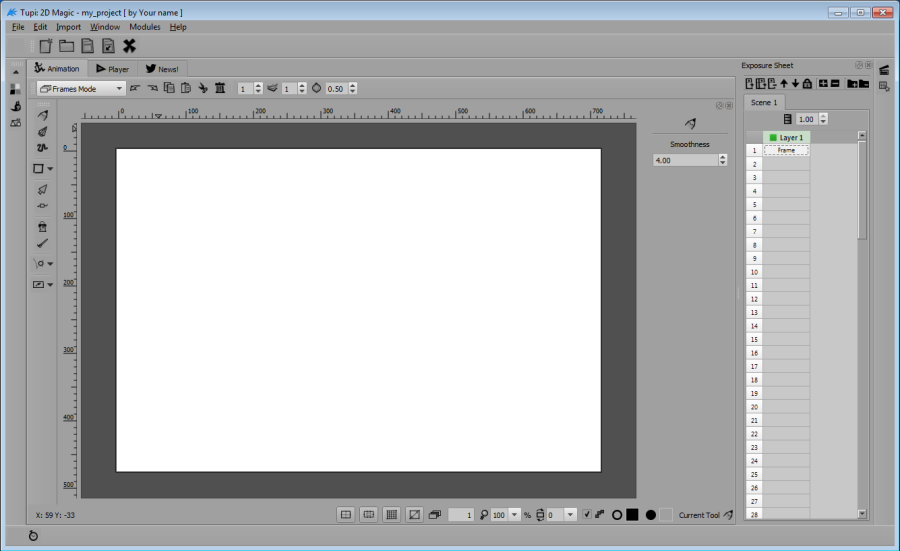Viewport: 900px width, 551px height.
Task: Move frame up with the up arrow
Action: [784, 83]
